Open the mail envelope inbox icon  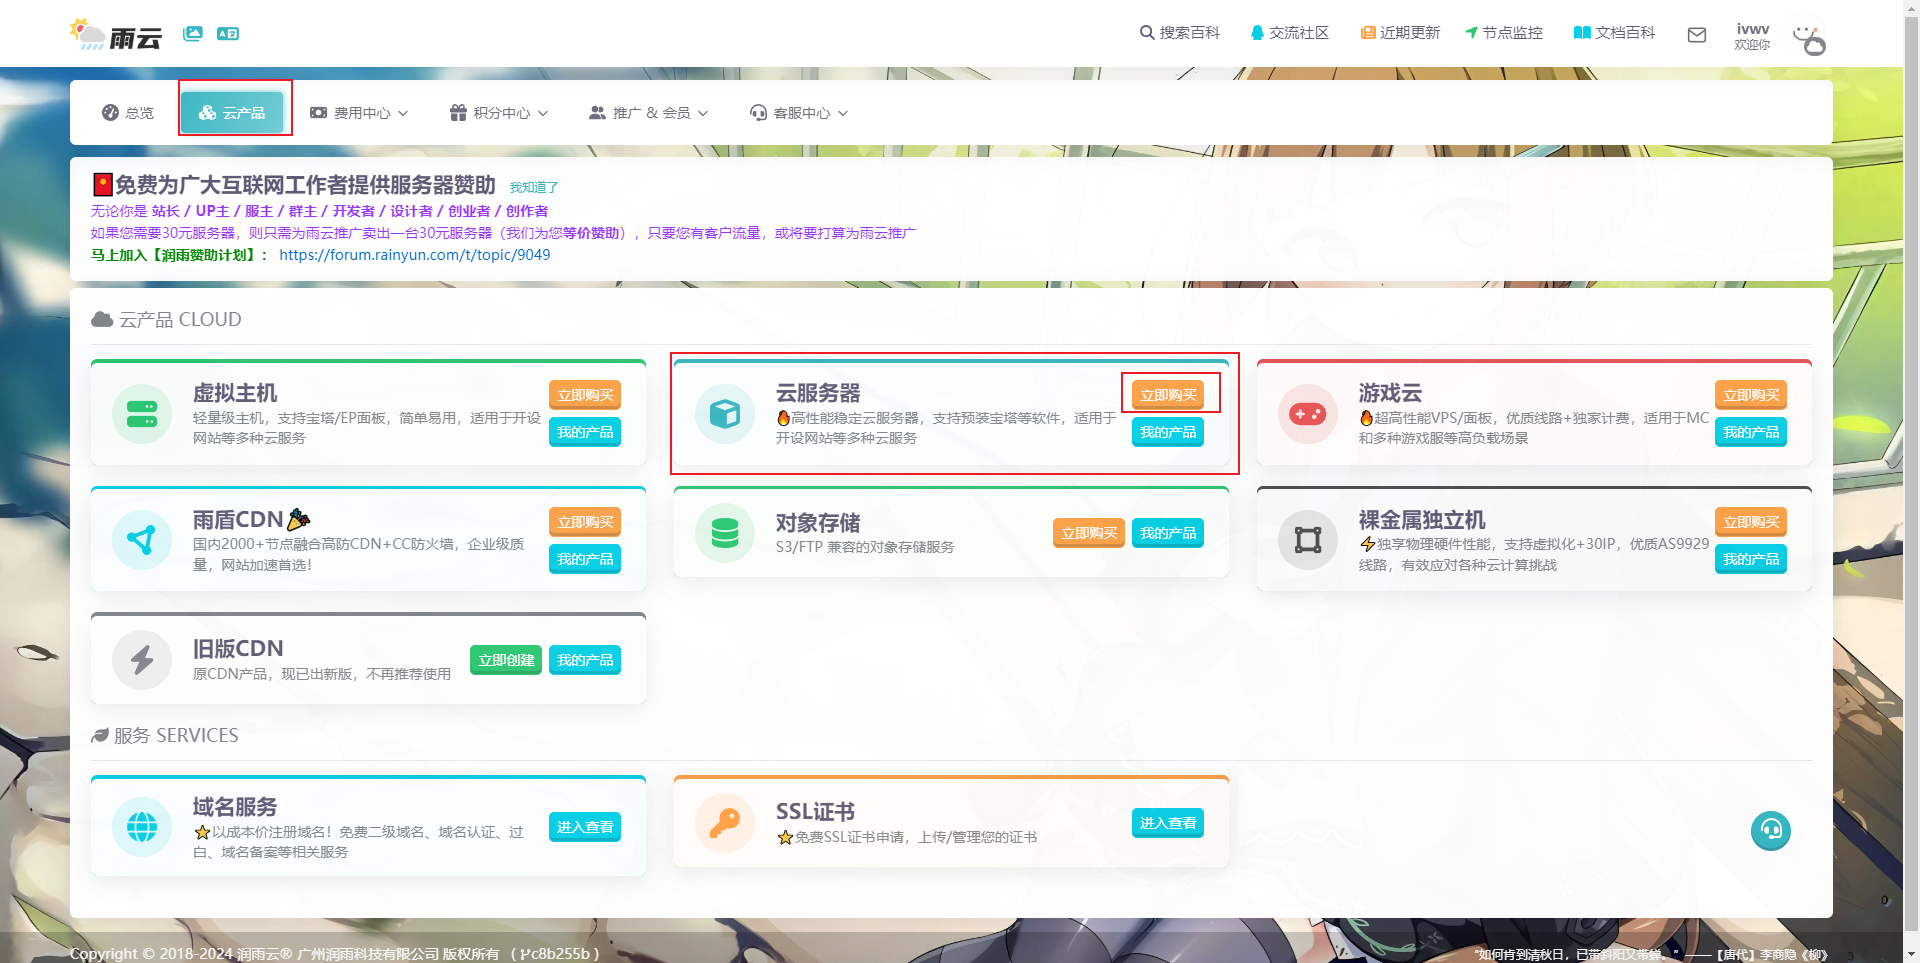pyautogui.click(x=1697, y=35)
